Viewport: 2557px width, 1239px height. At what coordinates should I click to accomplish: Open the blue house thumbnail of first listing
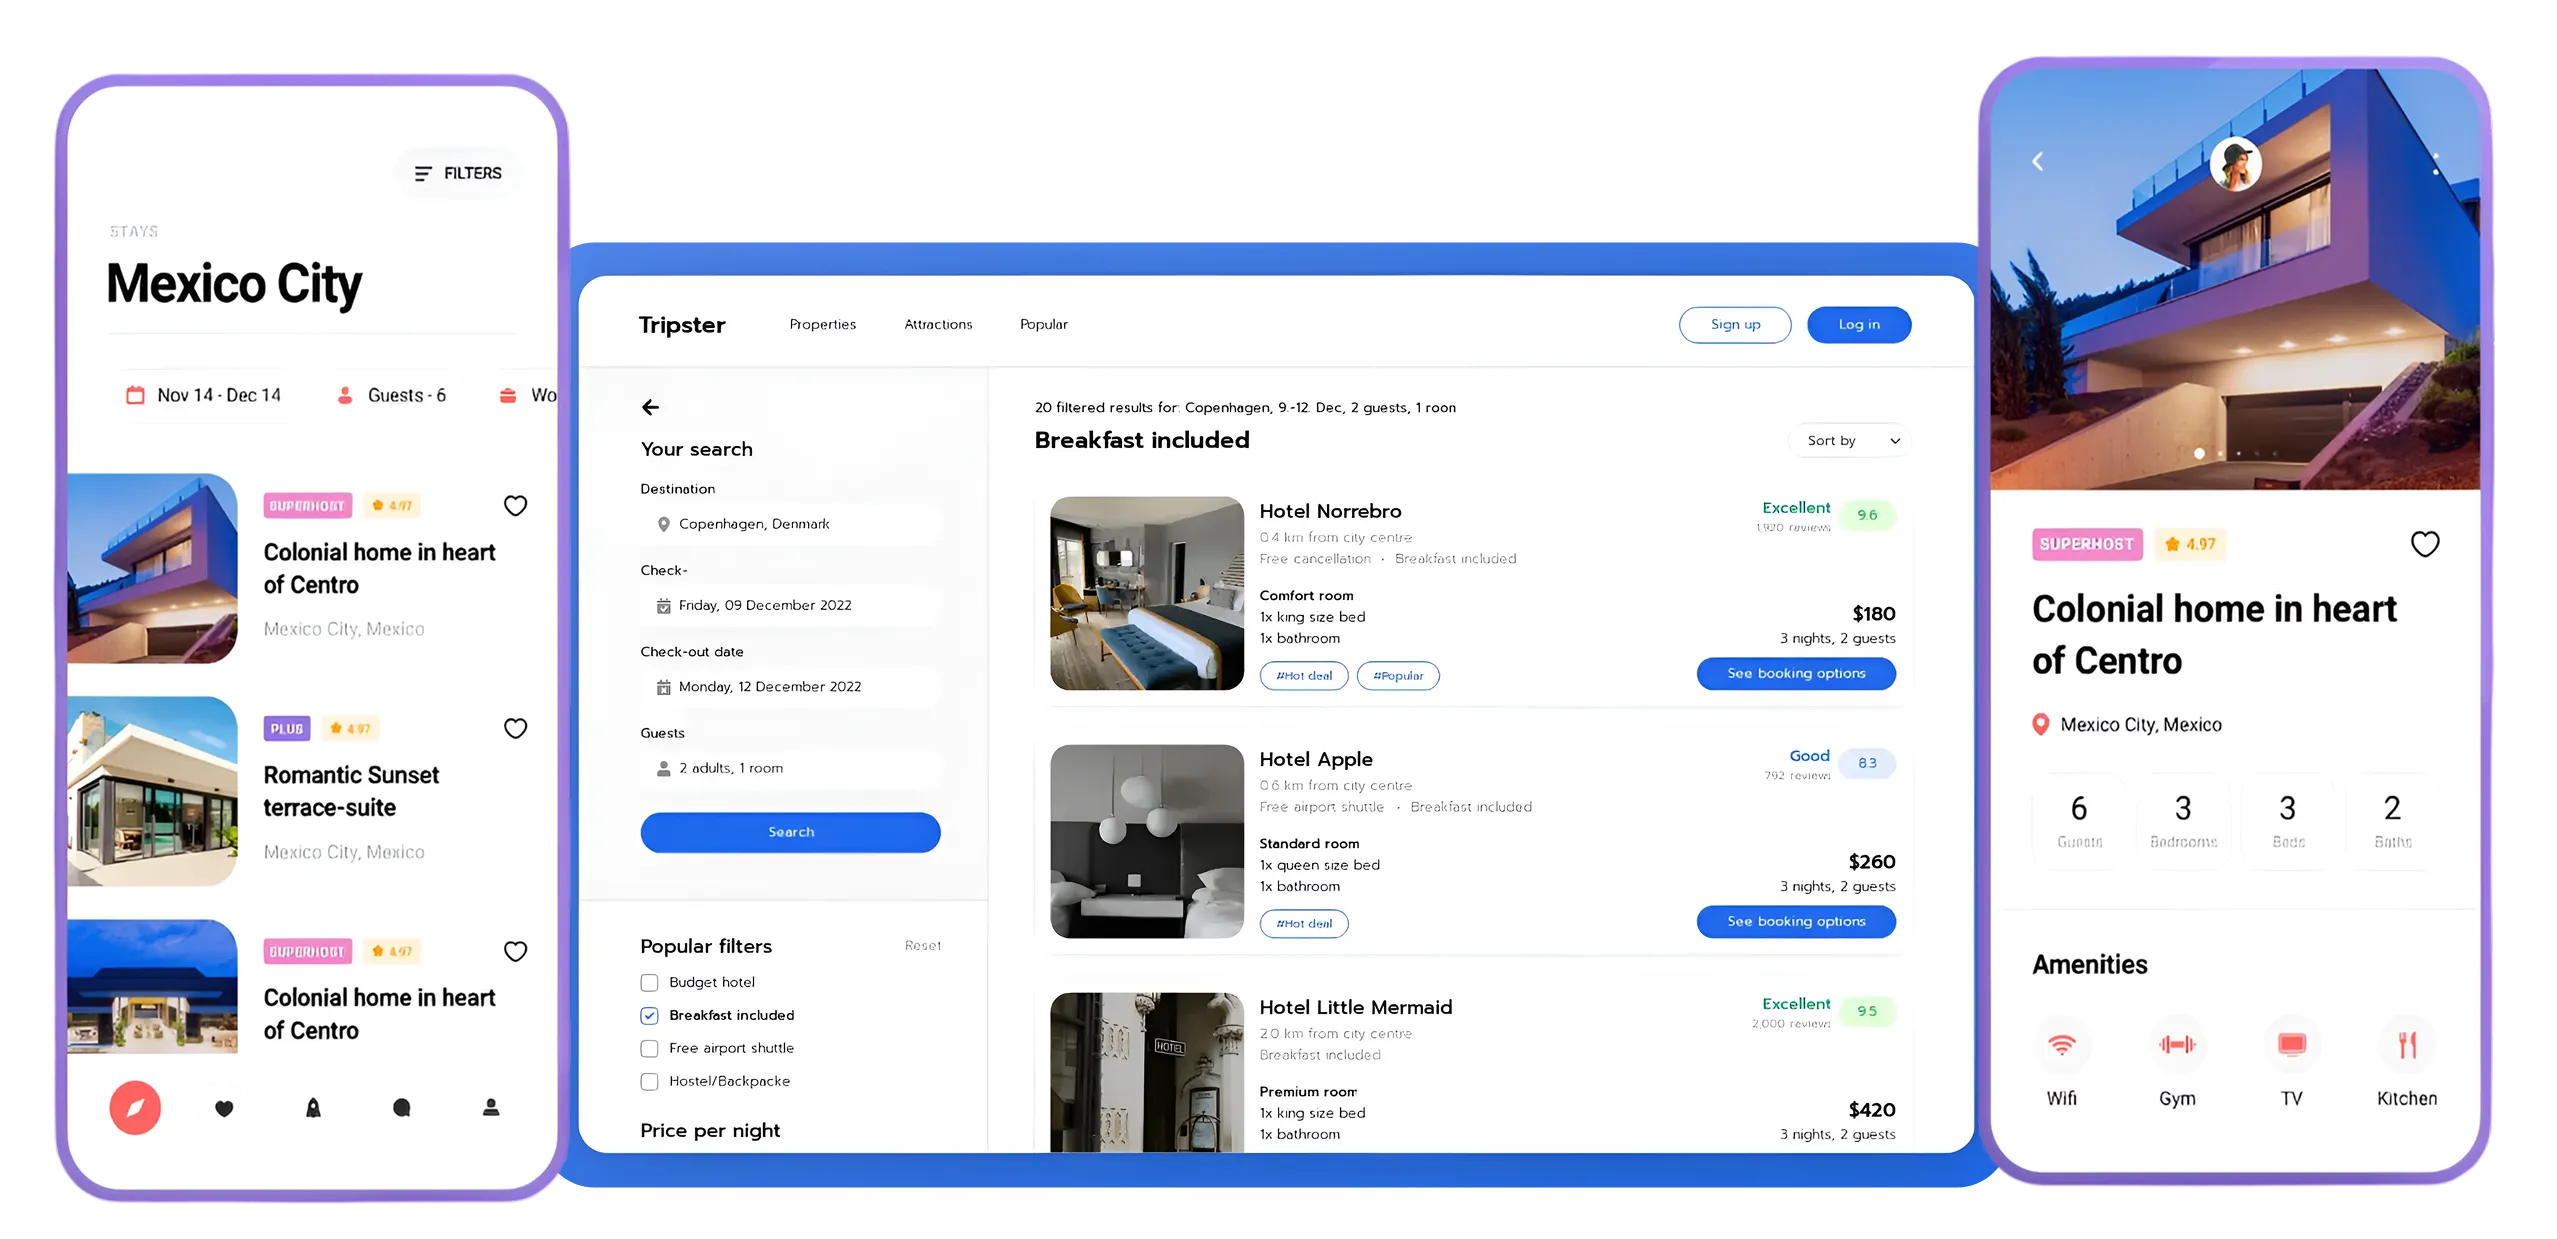point(152,568)
